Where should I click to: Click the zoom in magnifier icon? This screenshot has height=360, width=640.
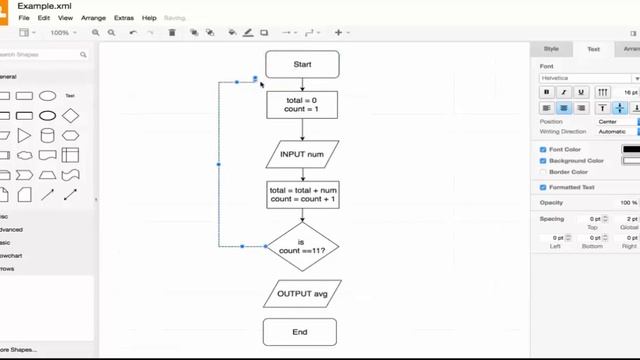(95, 32)
